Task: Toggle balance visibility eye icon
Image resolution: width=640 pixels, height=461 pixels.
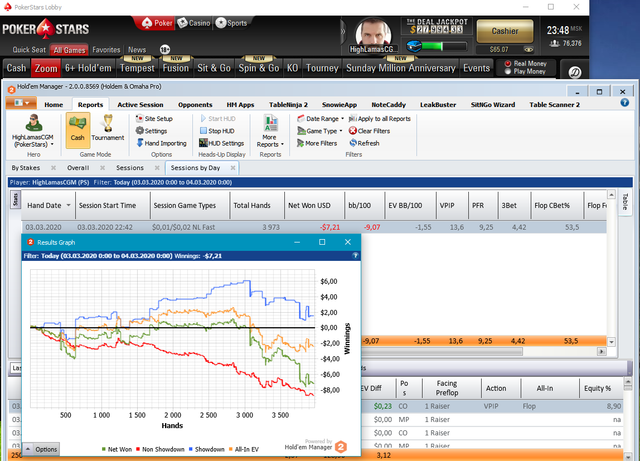Action: (x=528, y=49)
